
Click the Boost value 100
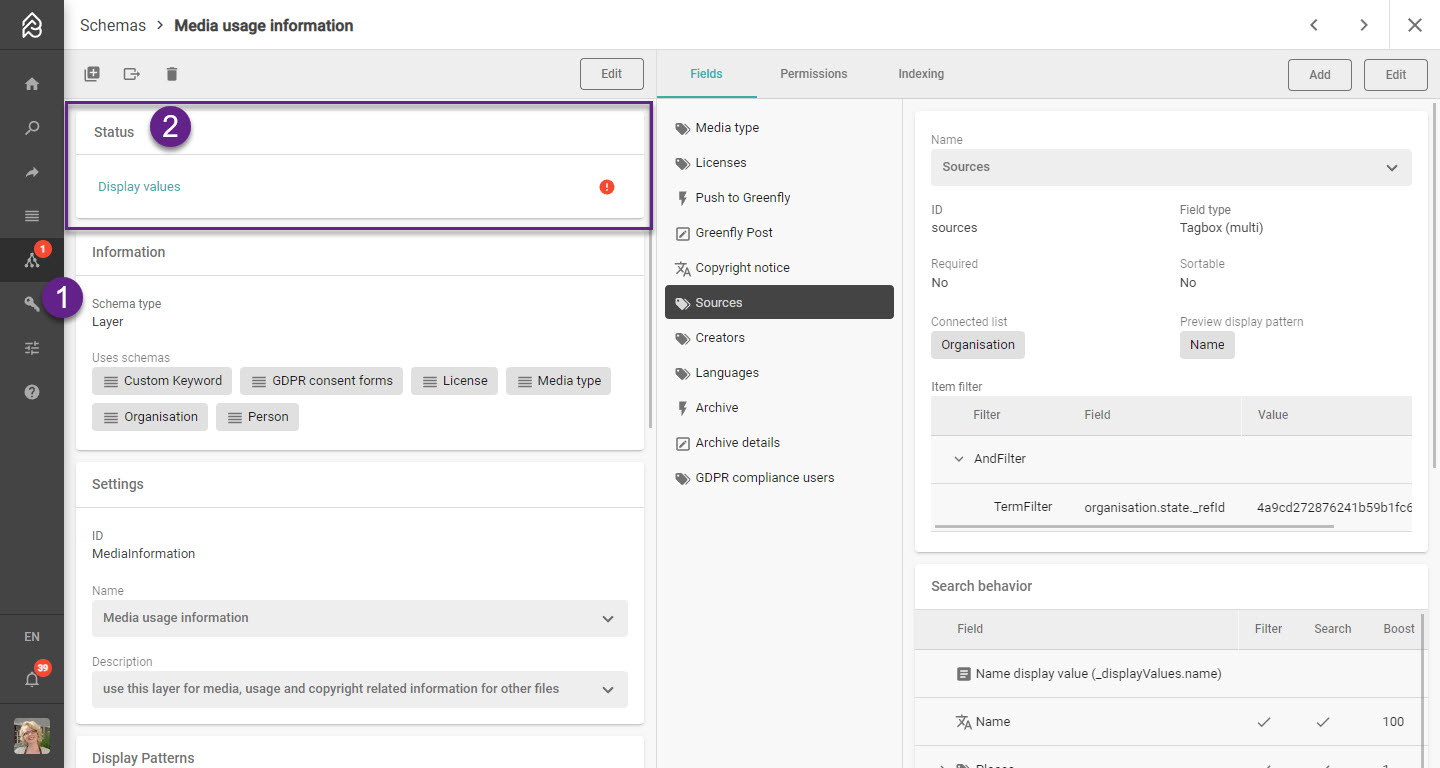[x=1393, y=722]
